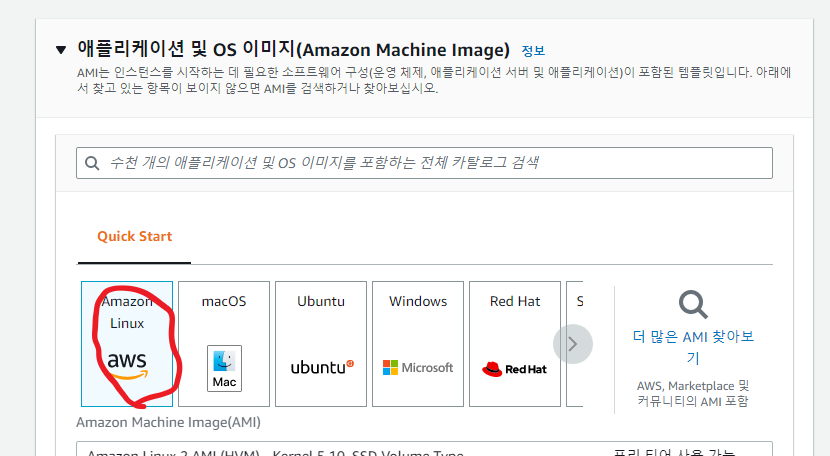The image size is (830, 456).
Task: Switch to the Quick Start tab
Action: (134, 236)
